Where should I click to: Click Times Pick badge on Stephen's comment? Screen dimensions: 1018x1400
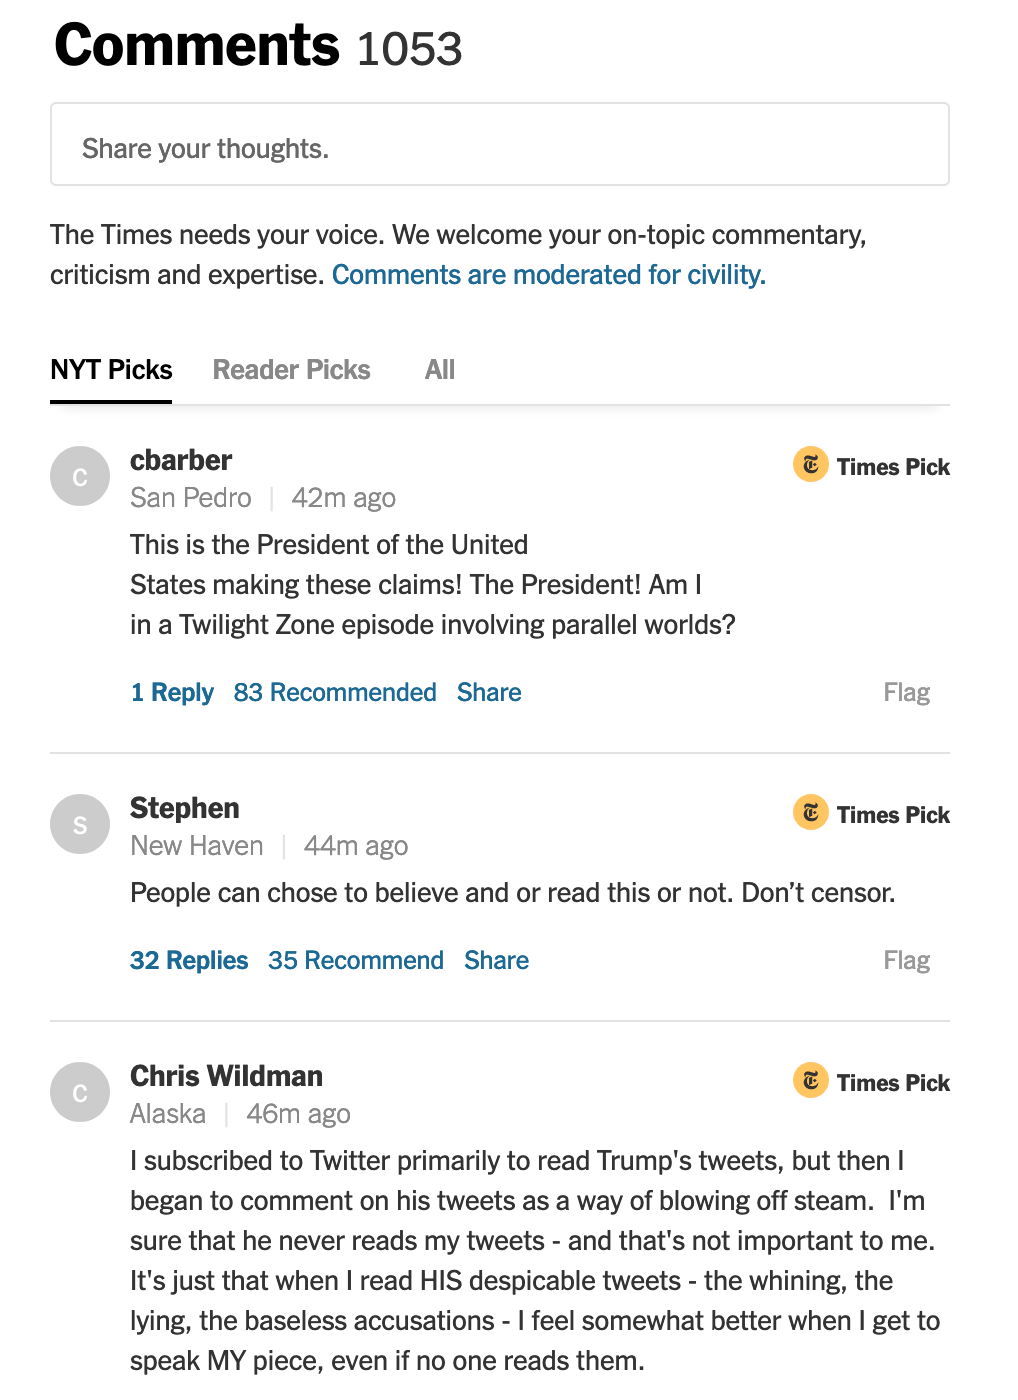click(872, 814)
